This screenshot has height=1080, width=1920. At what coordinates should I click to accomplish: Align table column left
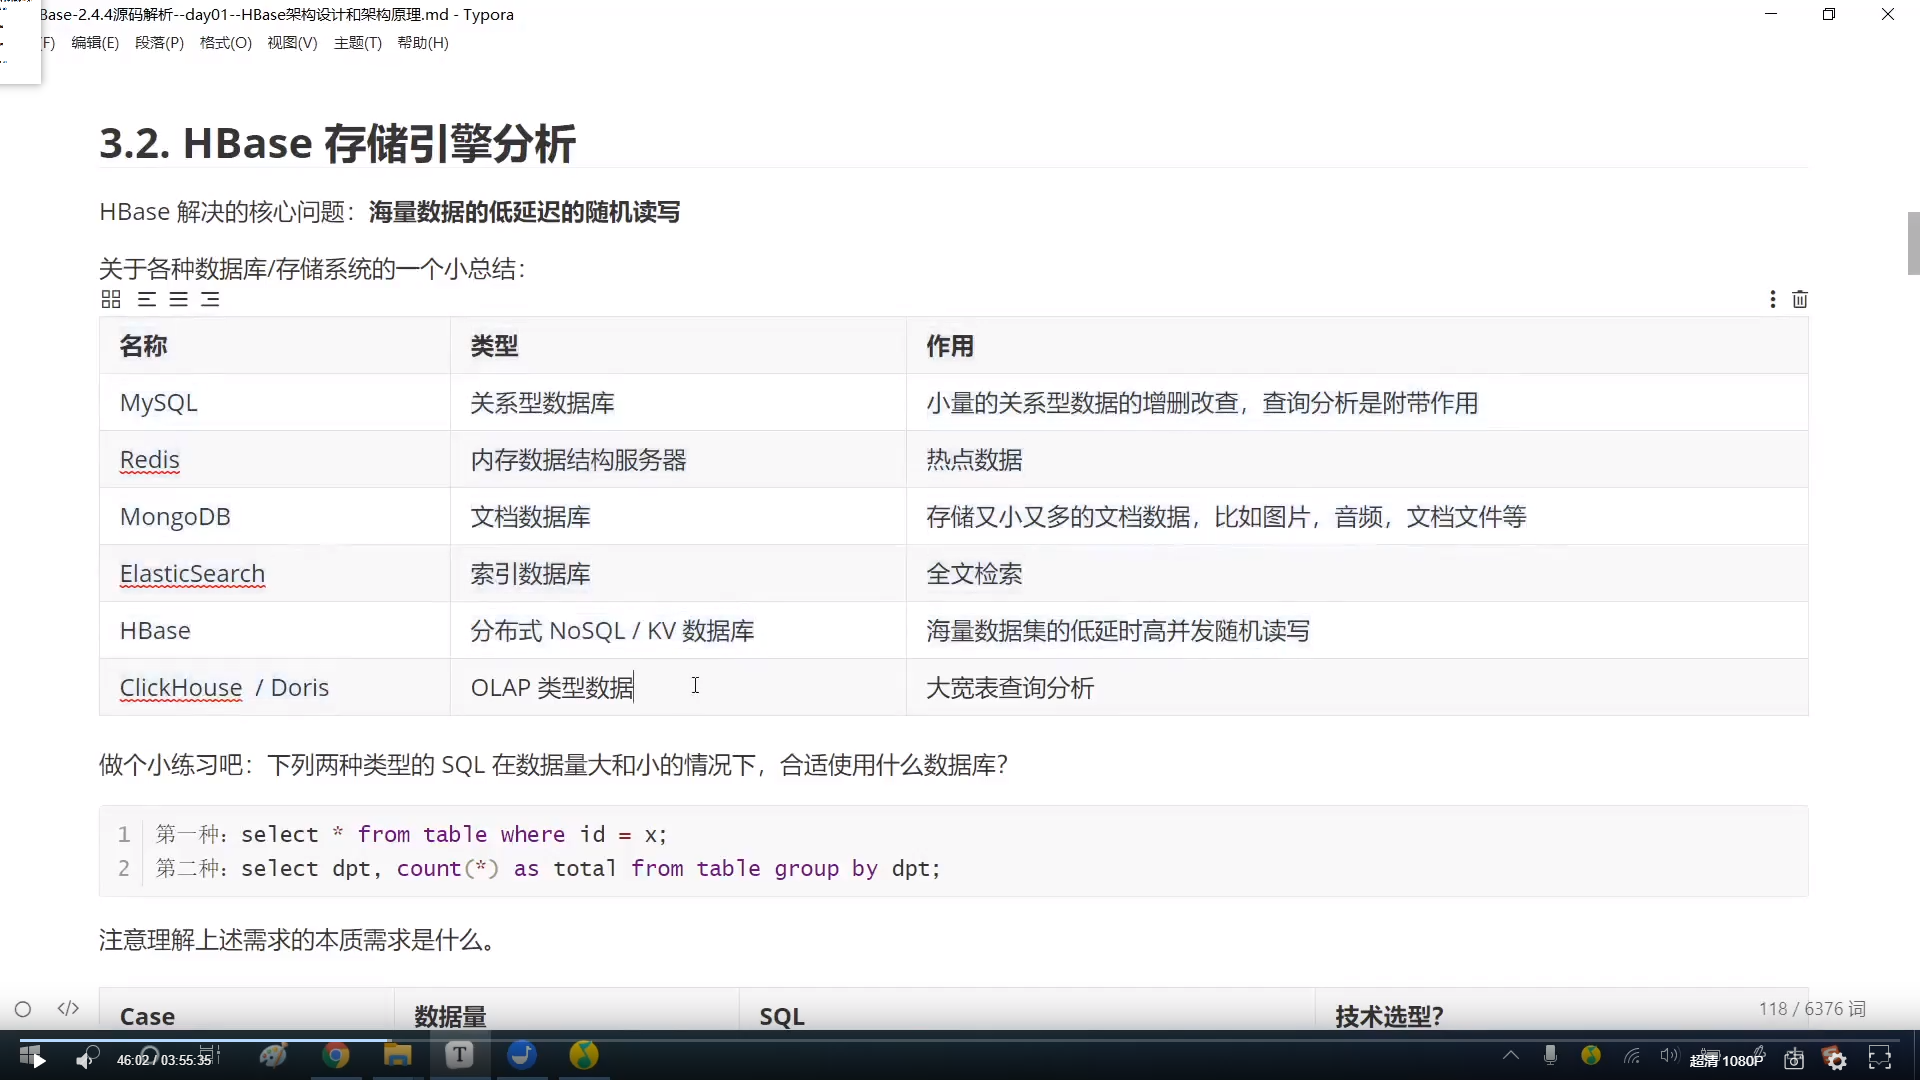(147, 299)
